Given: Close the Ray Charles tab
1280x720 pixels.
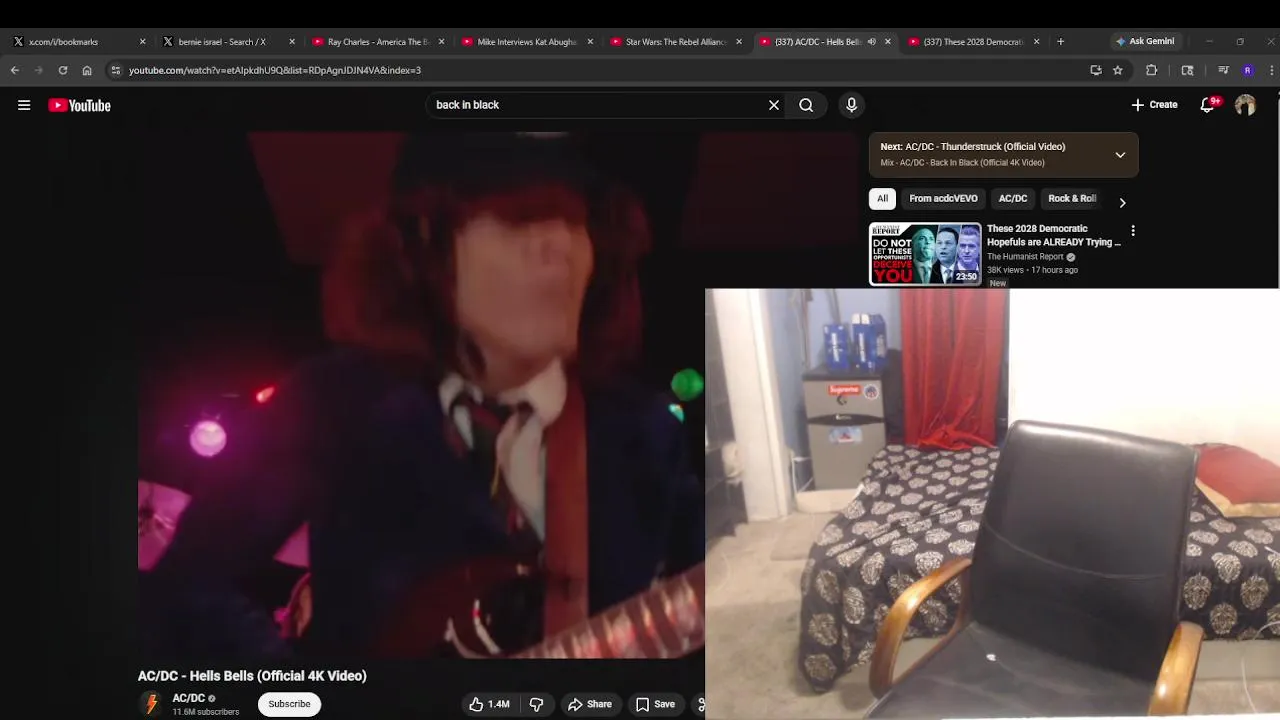Looking at the screenshot, I should click(x=441, y=42).
